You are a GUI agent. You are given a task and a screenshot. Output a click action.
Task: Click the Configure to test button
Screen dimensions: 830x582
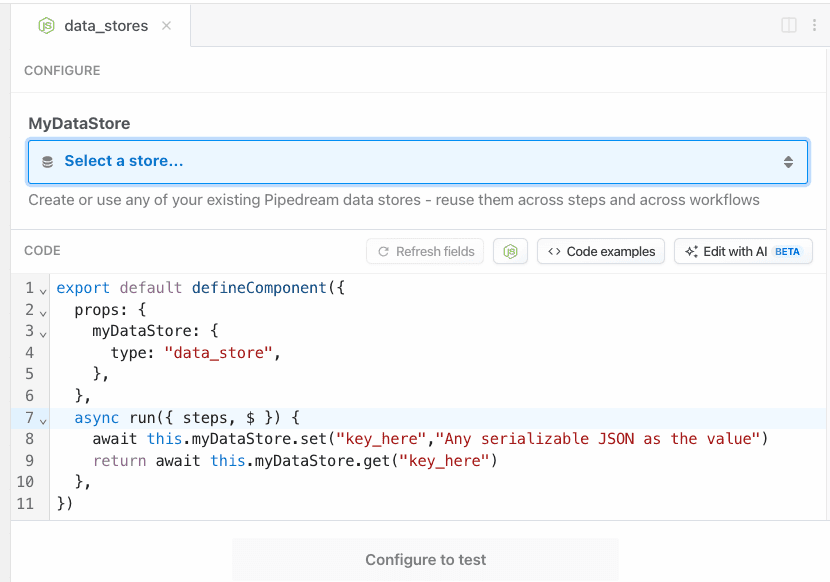425,559
